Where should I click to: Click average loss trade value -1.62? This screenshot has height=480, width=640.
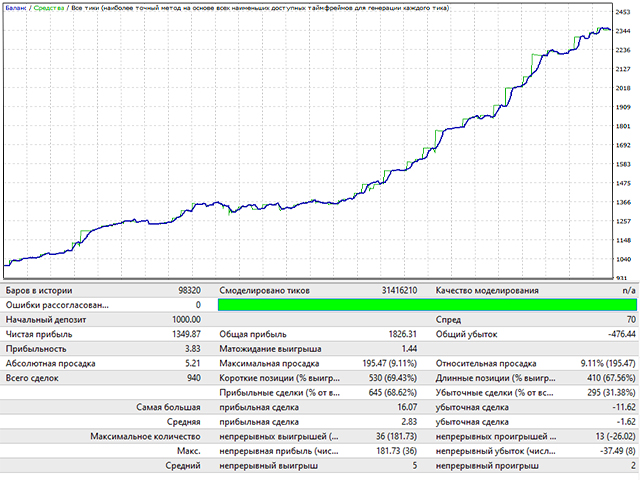(x=626, y=422)
